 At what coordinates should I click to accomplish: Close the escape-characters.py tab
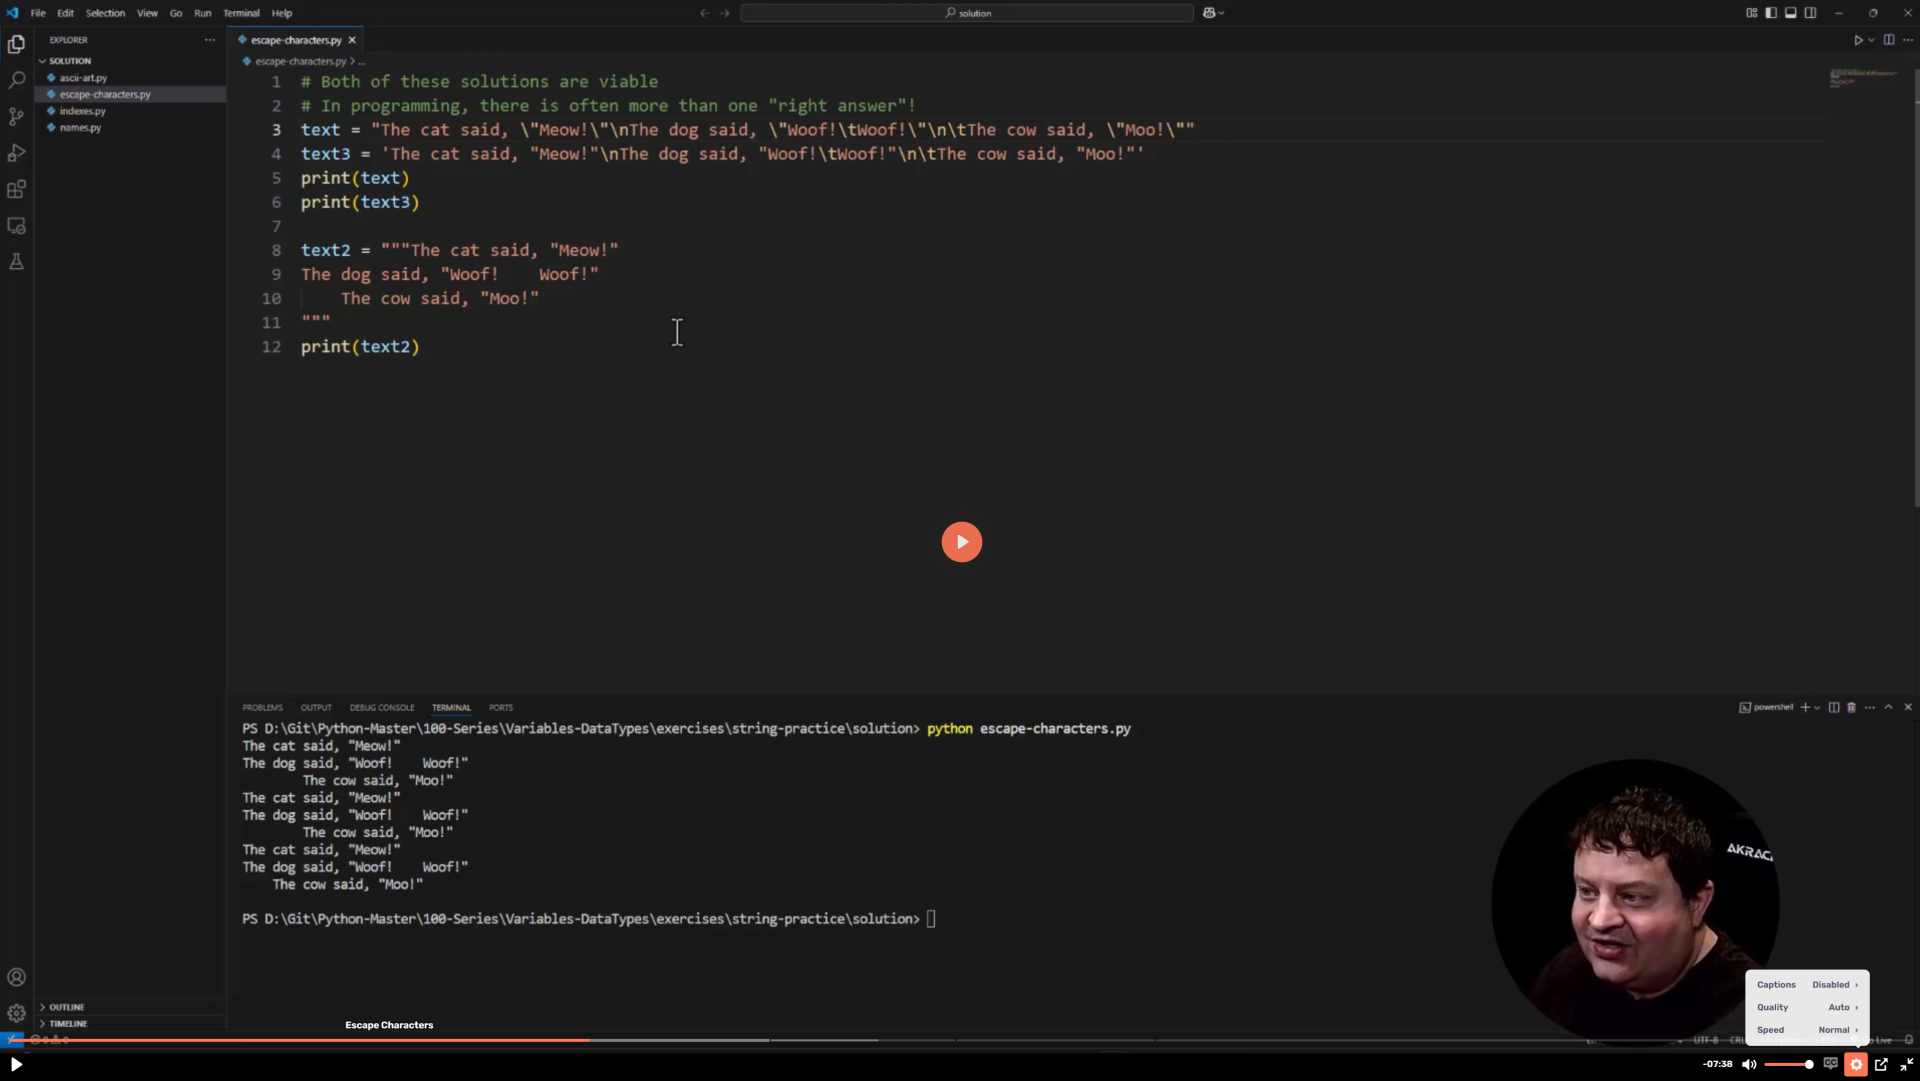tap(352, 40)
